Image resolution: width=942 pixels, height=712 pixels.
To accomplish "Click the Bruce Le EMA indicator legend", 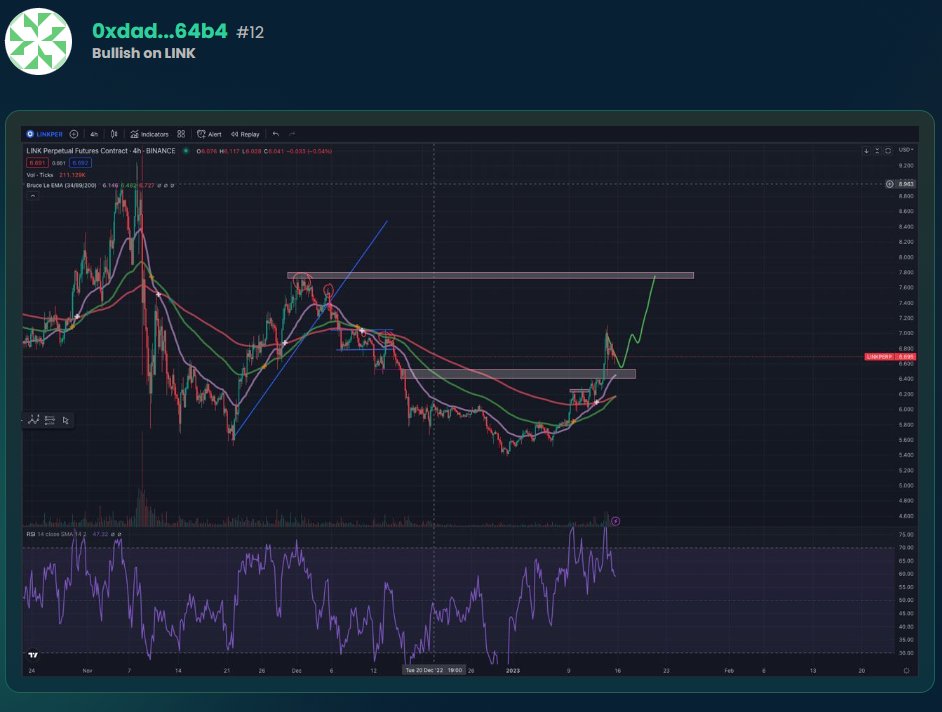I will (62, 185).
